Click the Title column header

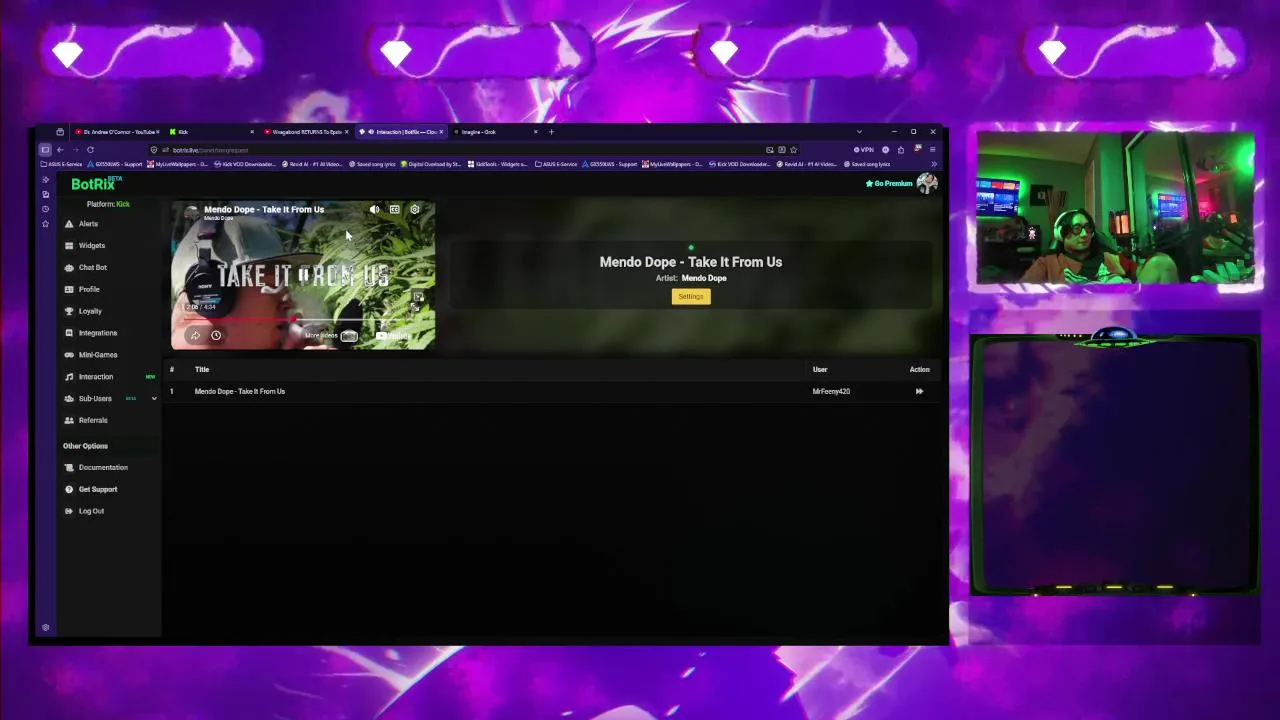202,369
